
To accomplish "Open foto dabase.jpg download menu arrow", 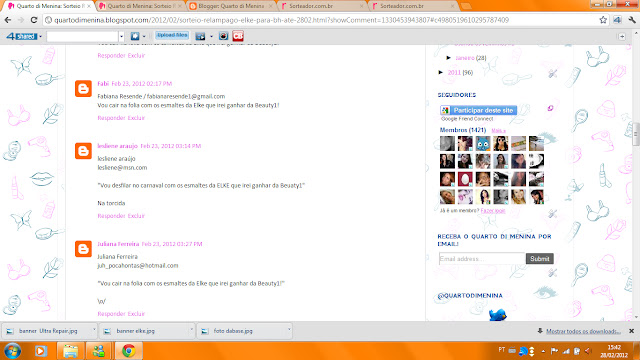I will pos(289,329).
